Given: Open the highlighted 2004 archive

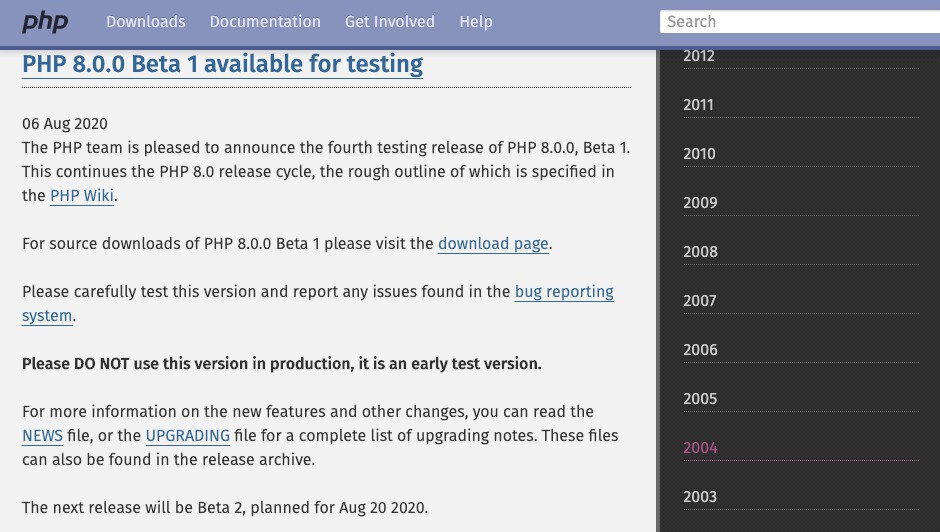Looking at the screenshot, I should pyautogui.click(x=700, y=448).
